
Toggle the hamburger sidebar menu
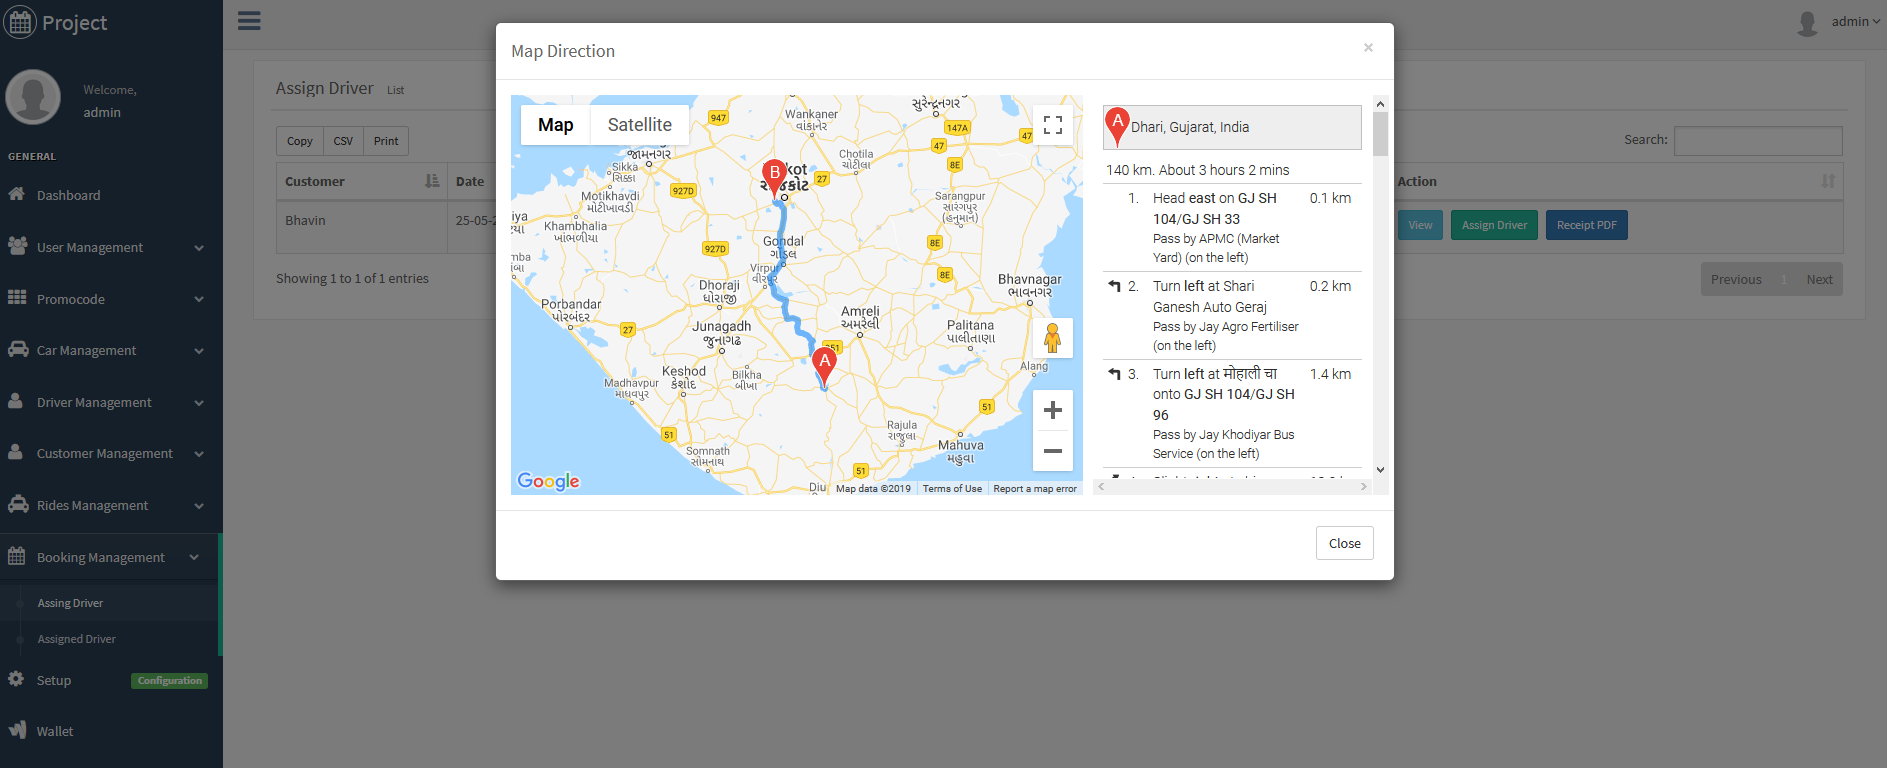pyautogui.click(x=249, y=21)
